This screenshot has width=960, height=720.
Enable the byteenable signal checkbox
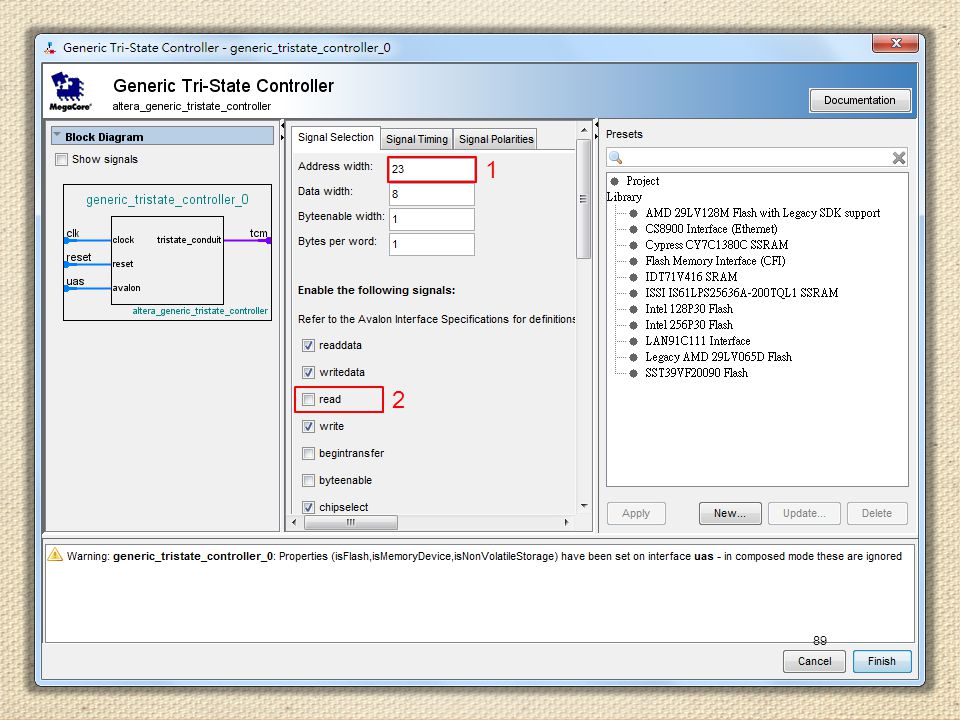click(x=309, y=480)
